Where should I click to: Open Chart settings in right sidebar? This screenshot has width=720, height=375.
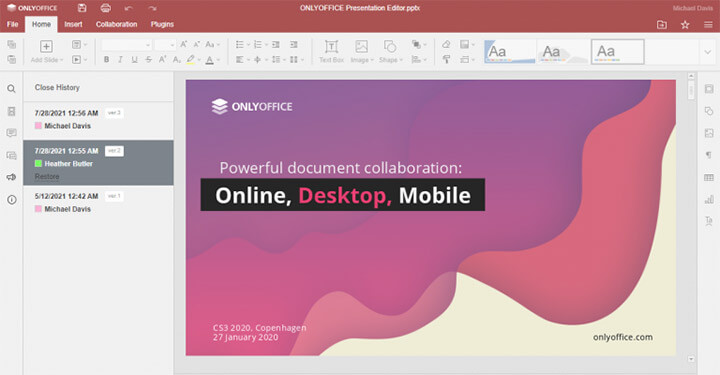coord(709,200)
